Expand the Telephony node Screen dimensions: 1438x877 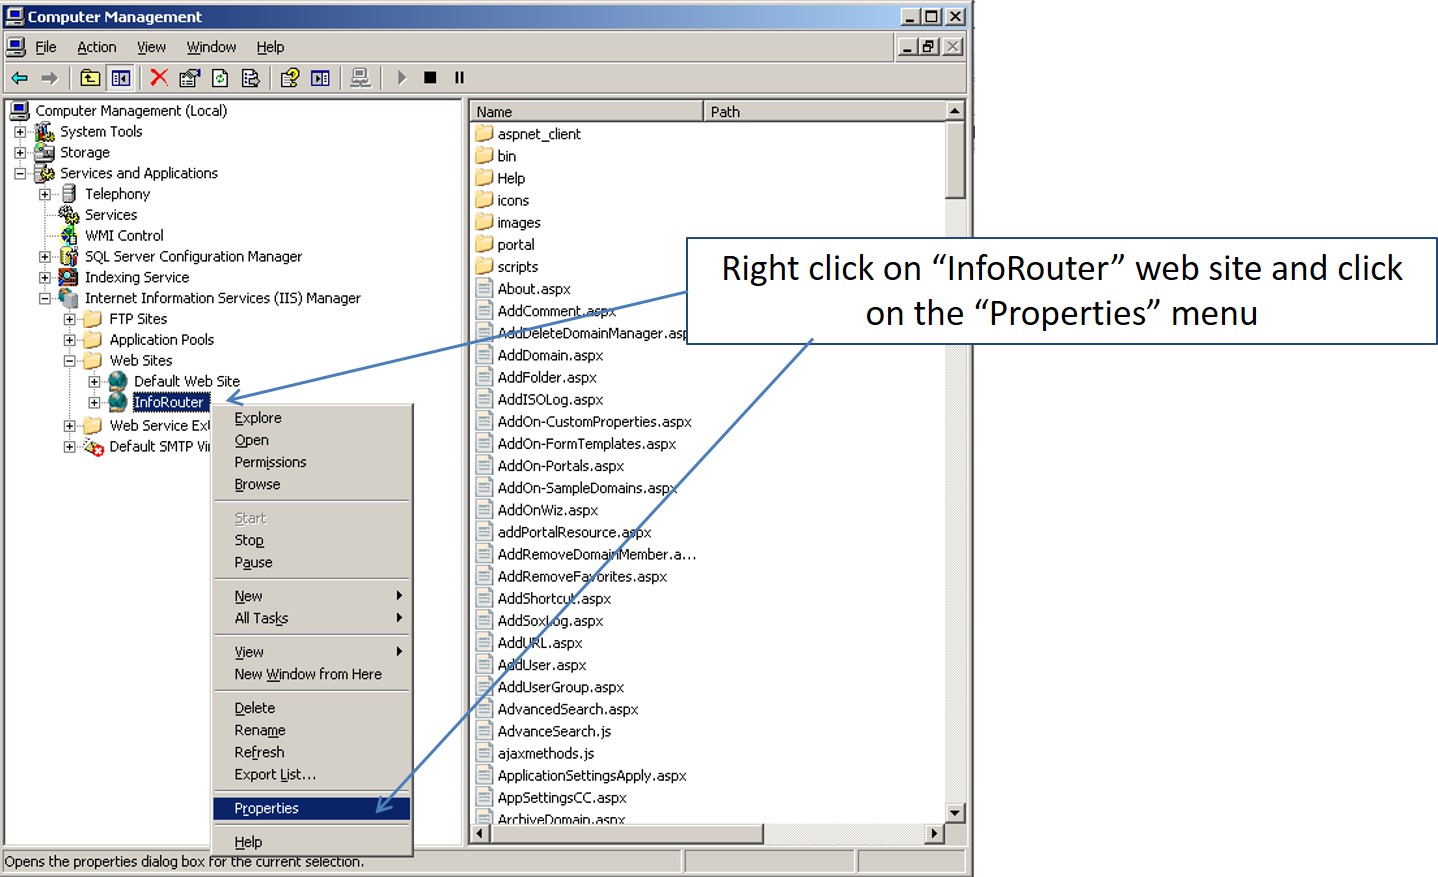coord(45,194)
